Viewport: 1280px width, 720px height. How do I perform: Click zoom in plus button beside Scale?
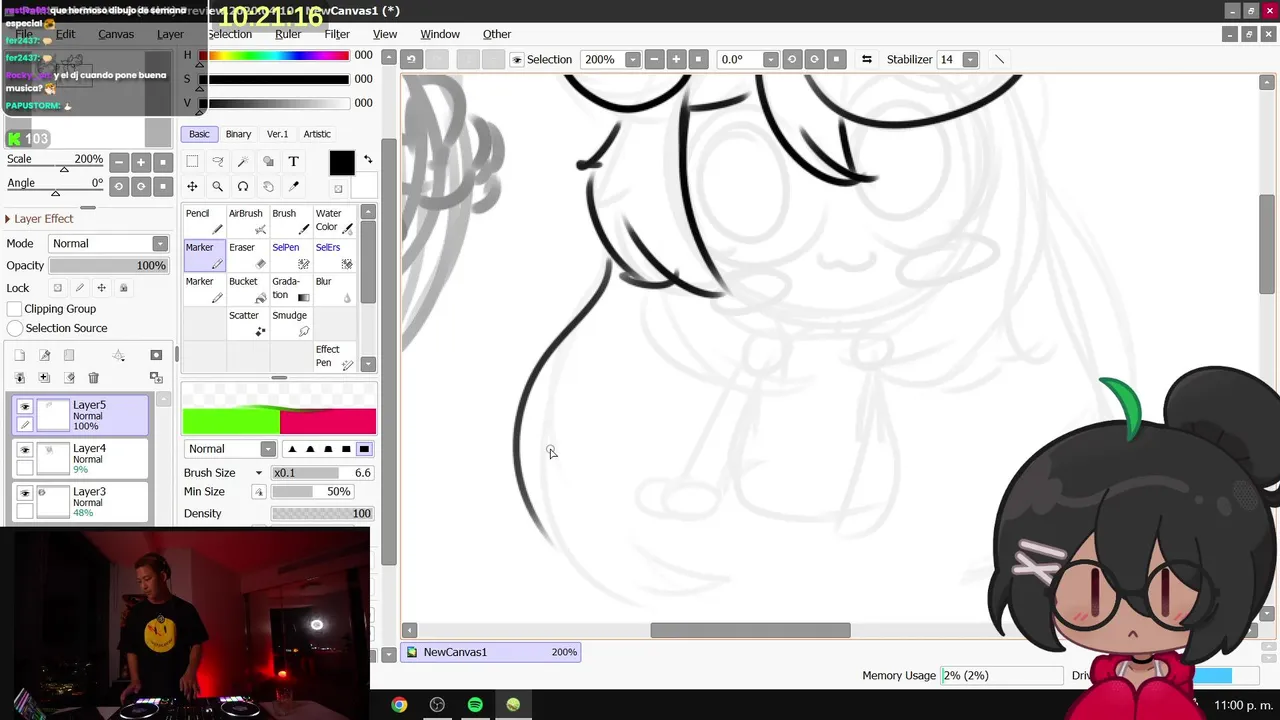coord(141,162)
